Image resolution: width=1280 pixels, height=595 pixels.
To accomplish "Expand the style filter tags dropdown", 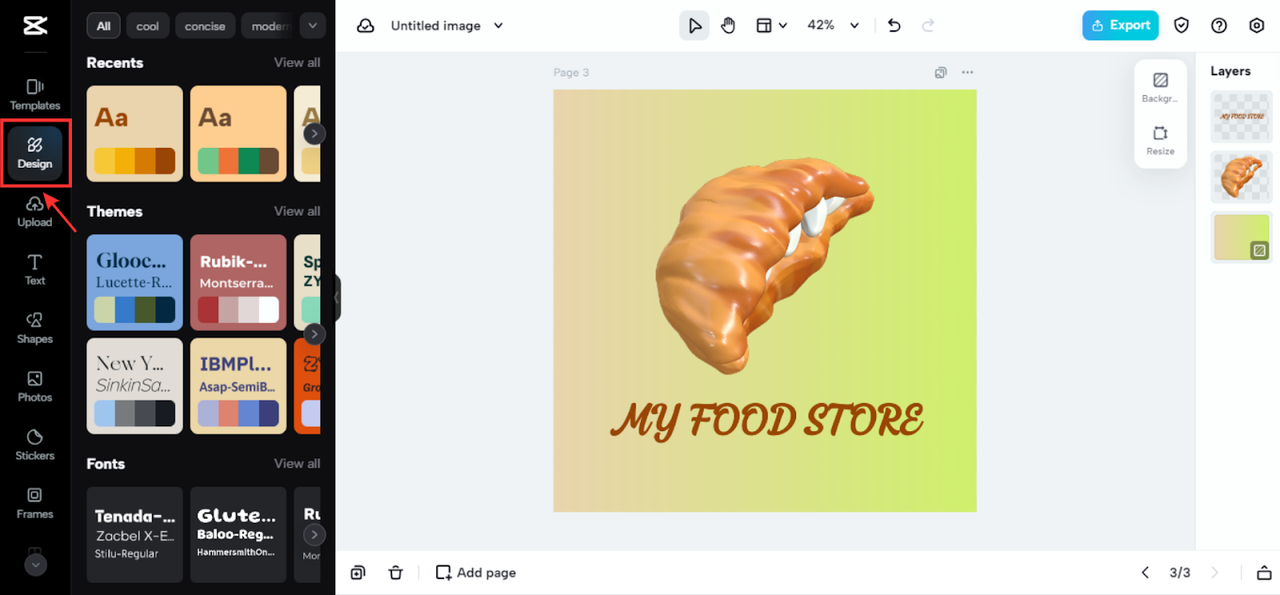I will tap(313, 26).
